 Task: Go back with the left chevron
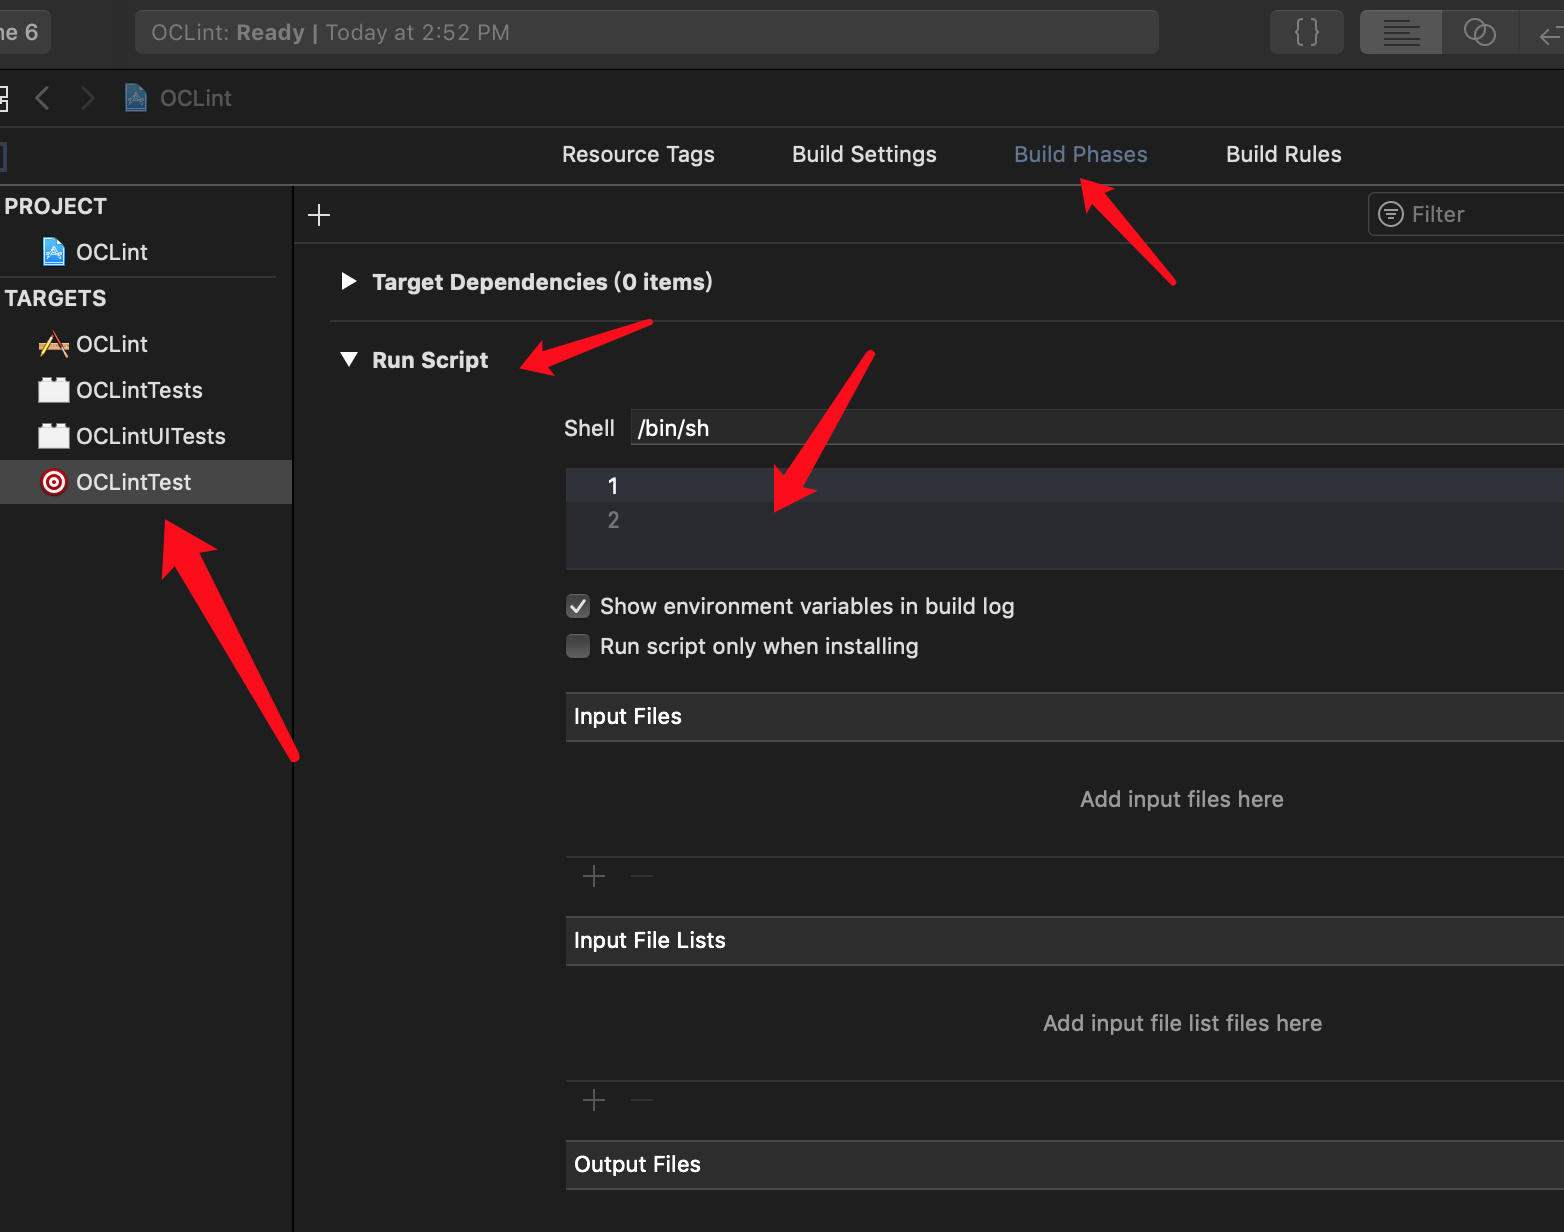pos(42,98)
